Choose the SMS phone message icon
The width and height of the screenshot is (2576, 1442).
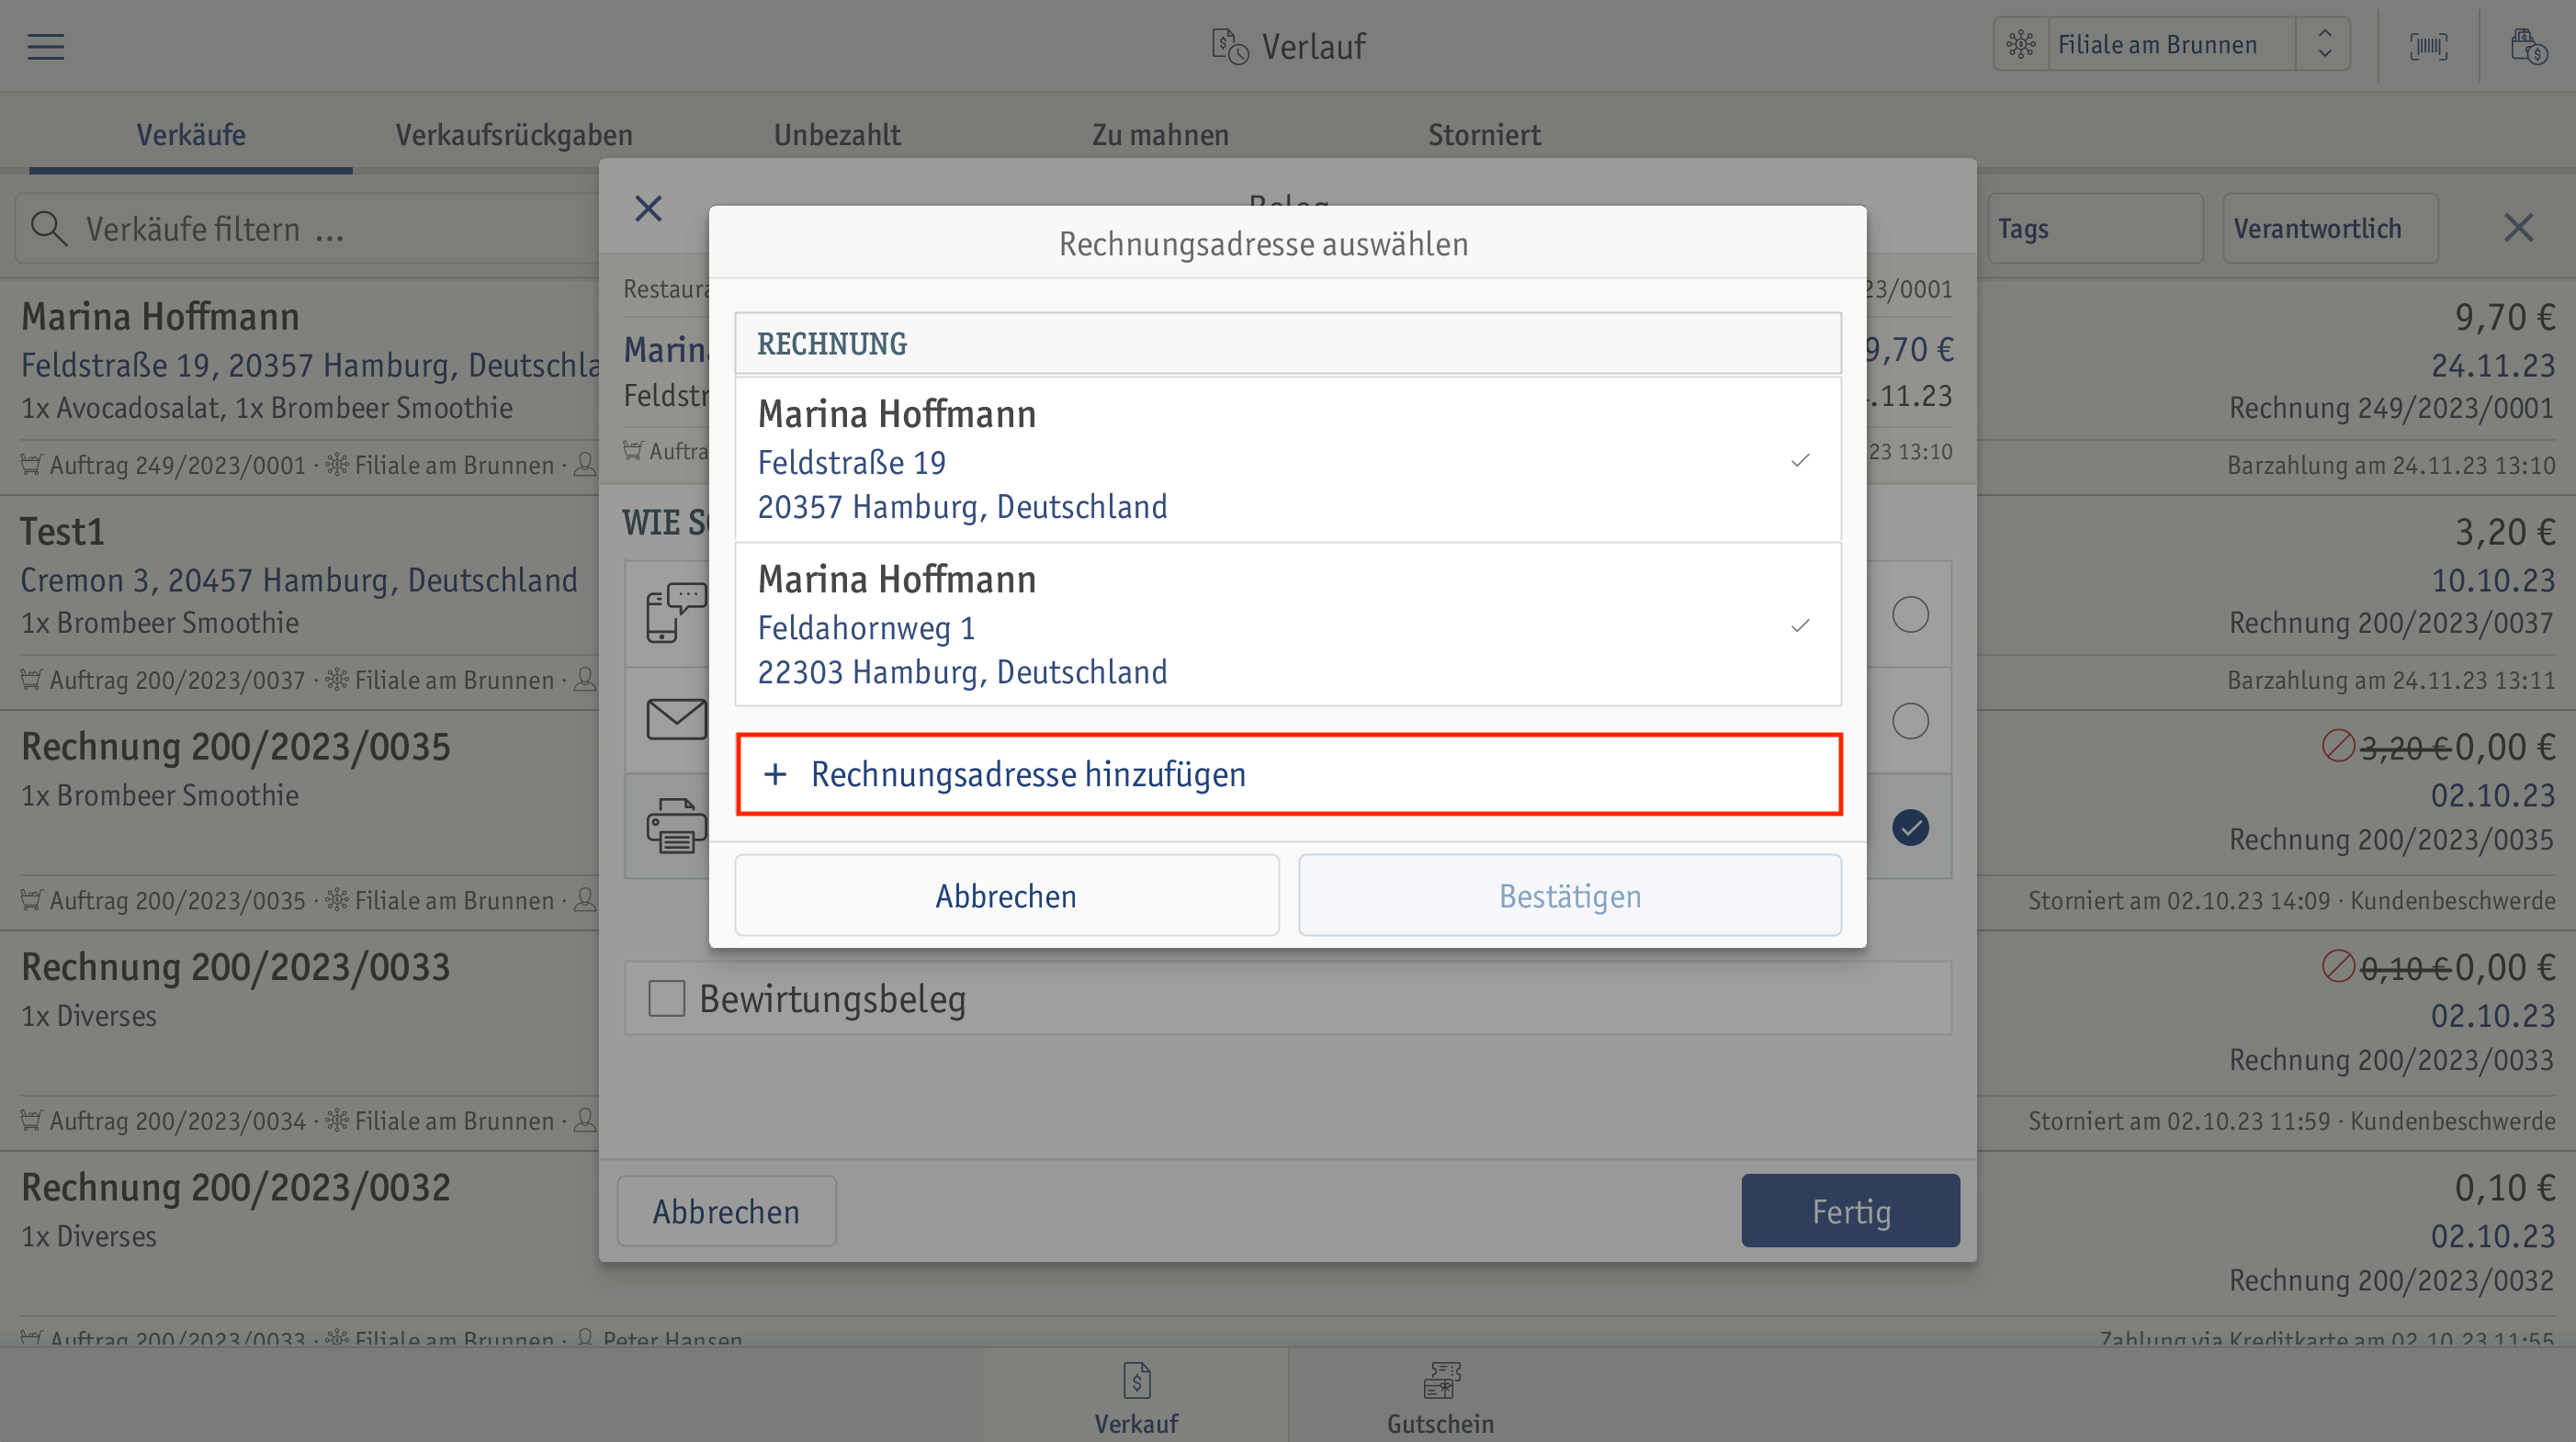click(677, 612)
